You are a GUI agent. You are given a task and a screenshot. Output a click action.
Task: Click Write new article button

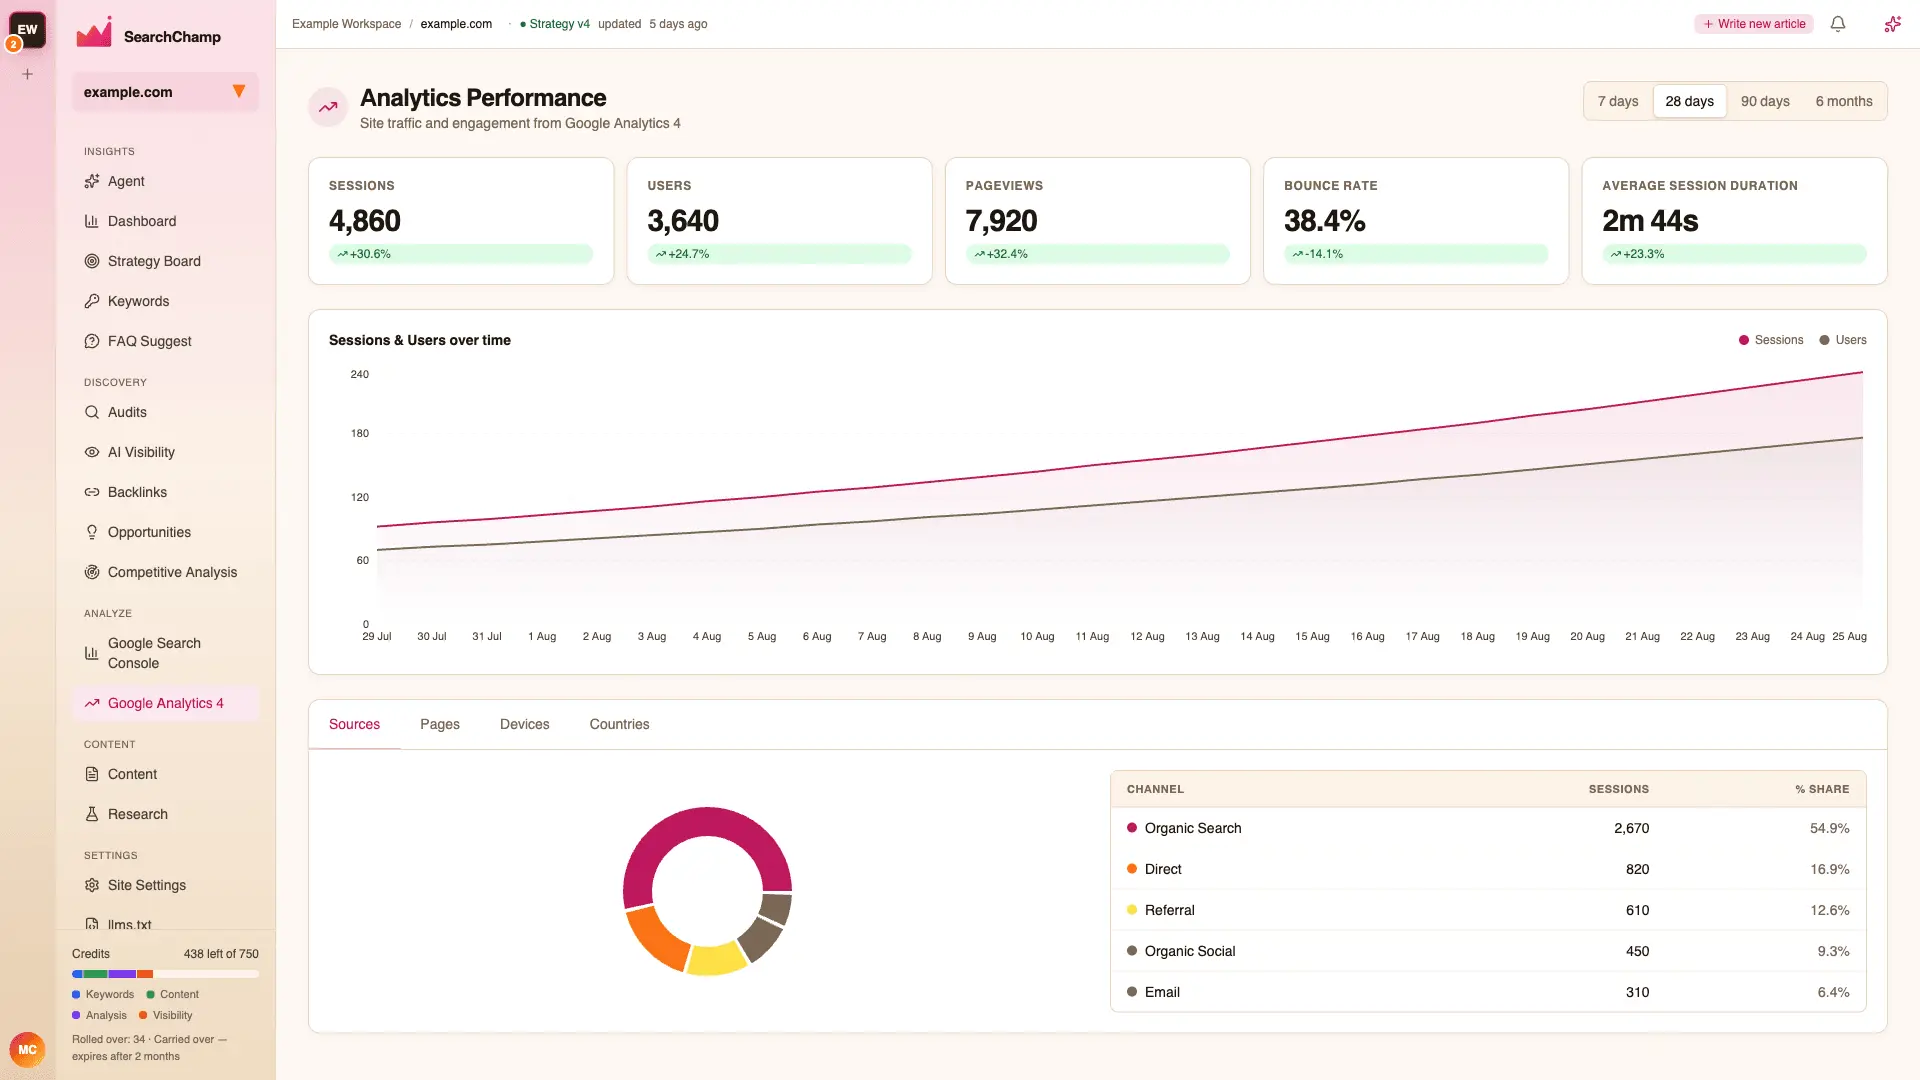point(1754,24)
